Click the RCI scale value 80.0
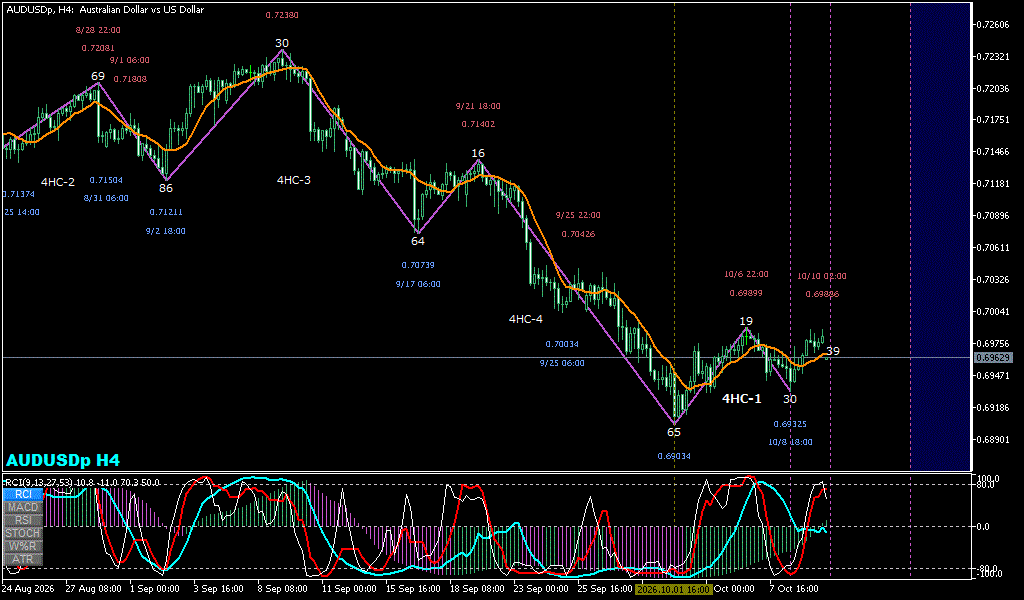Viewport: 1024px width, 600px height. pyautogui.click(x=985, y=484)
